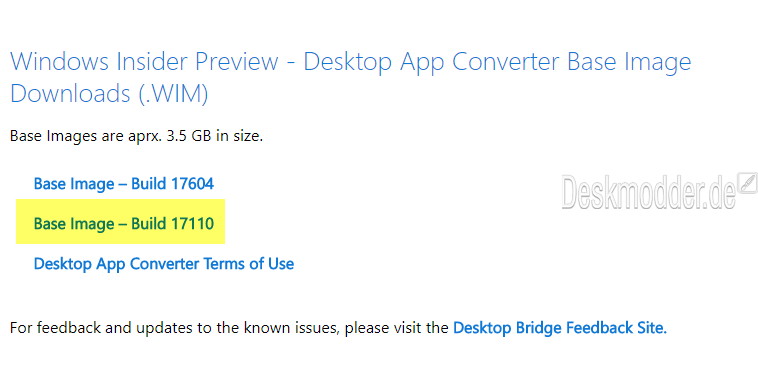This screenshot has height=381, width=758.
Task: Click "Downloads (.WIM)" in the heading
Action: (109, 93)
